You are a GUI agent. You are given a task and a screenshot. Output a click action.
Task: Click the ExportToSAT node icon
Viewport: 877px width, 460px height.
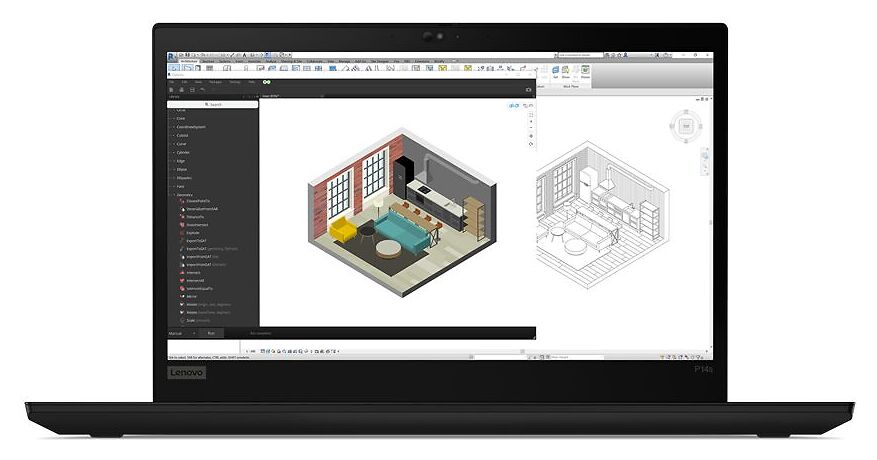click(180, 240)
